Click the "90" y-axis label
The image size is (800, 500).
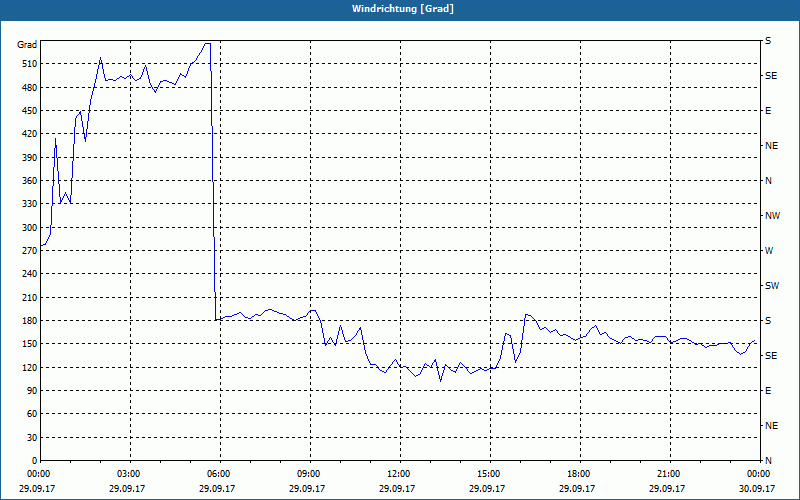32,390
